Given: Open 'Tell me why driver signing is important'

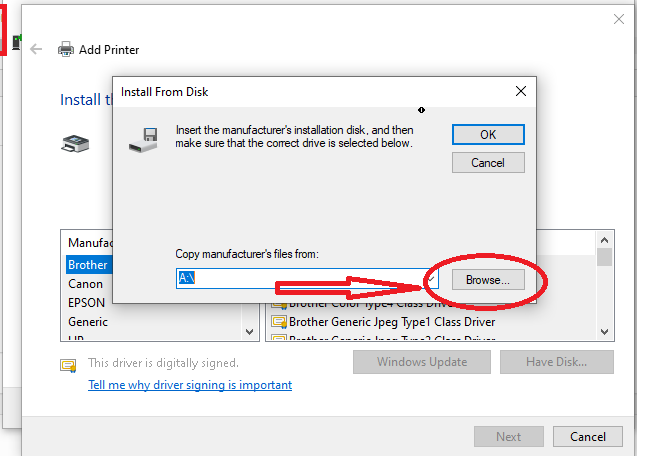Looking at the screenshot, I should [190, 385].
